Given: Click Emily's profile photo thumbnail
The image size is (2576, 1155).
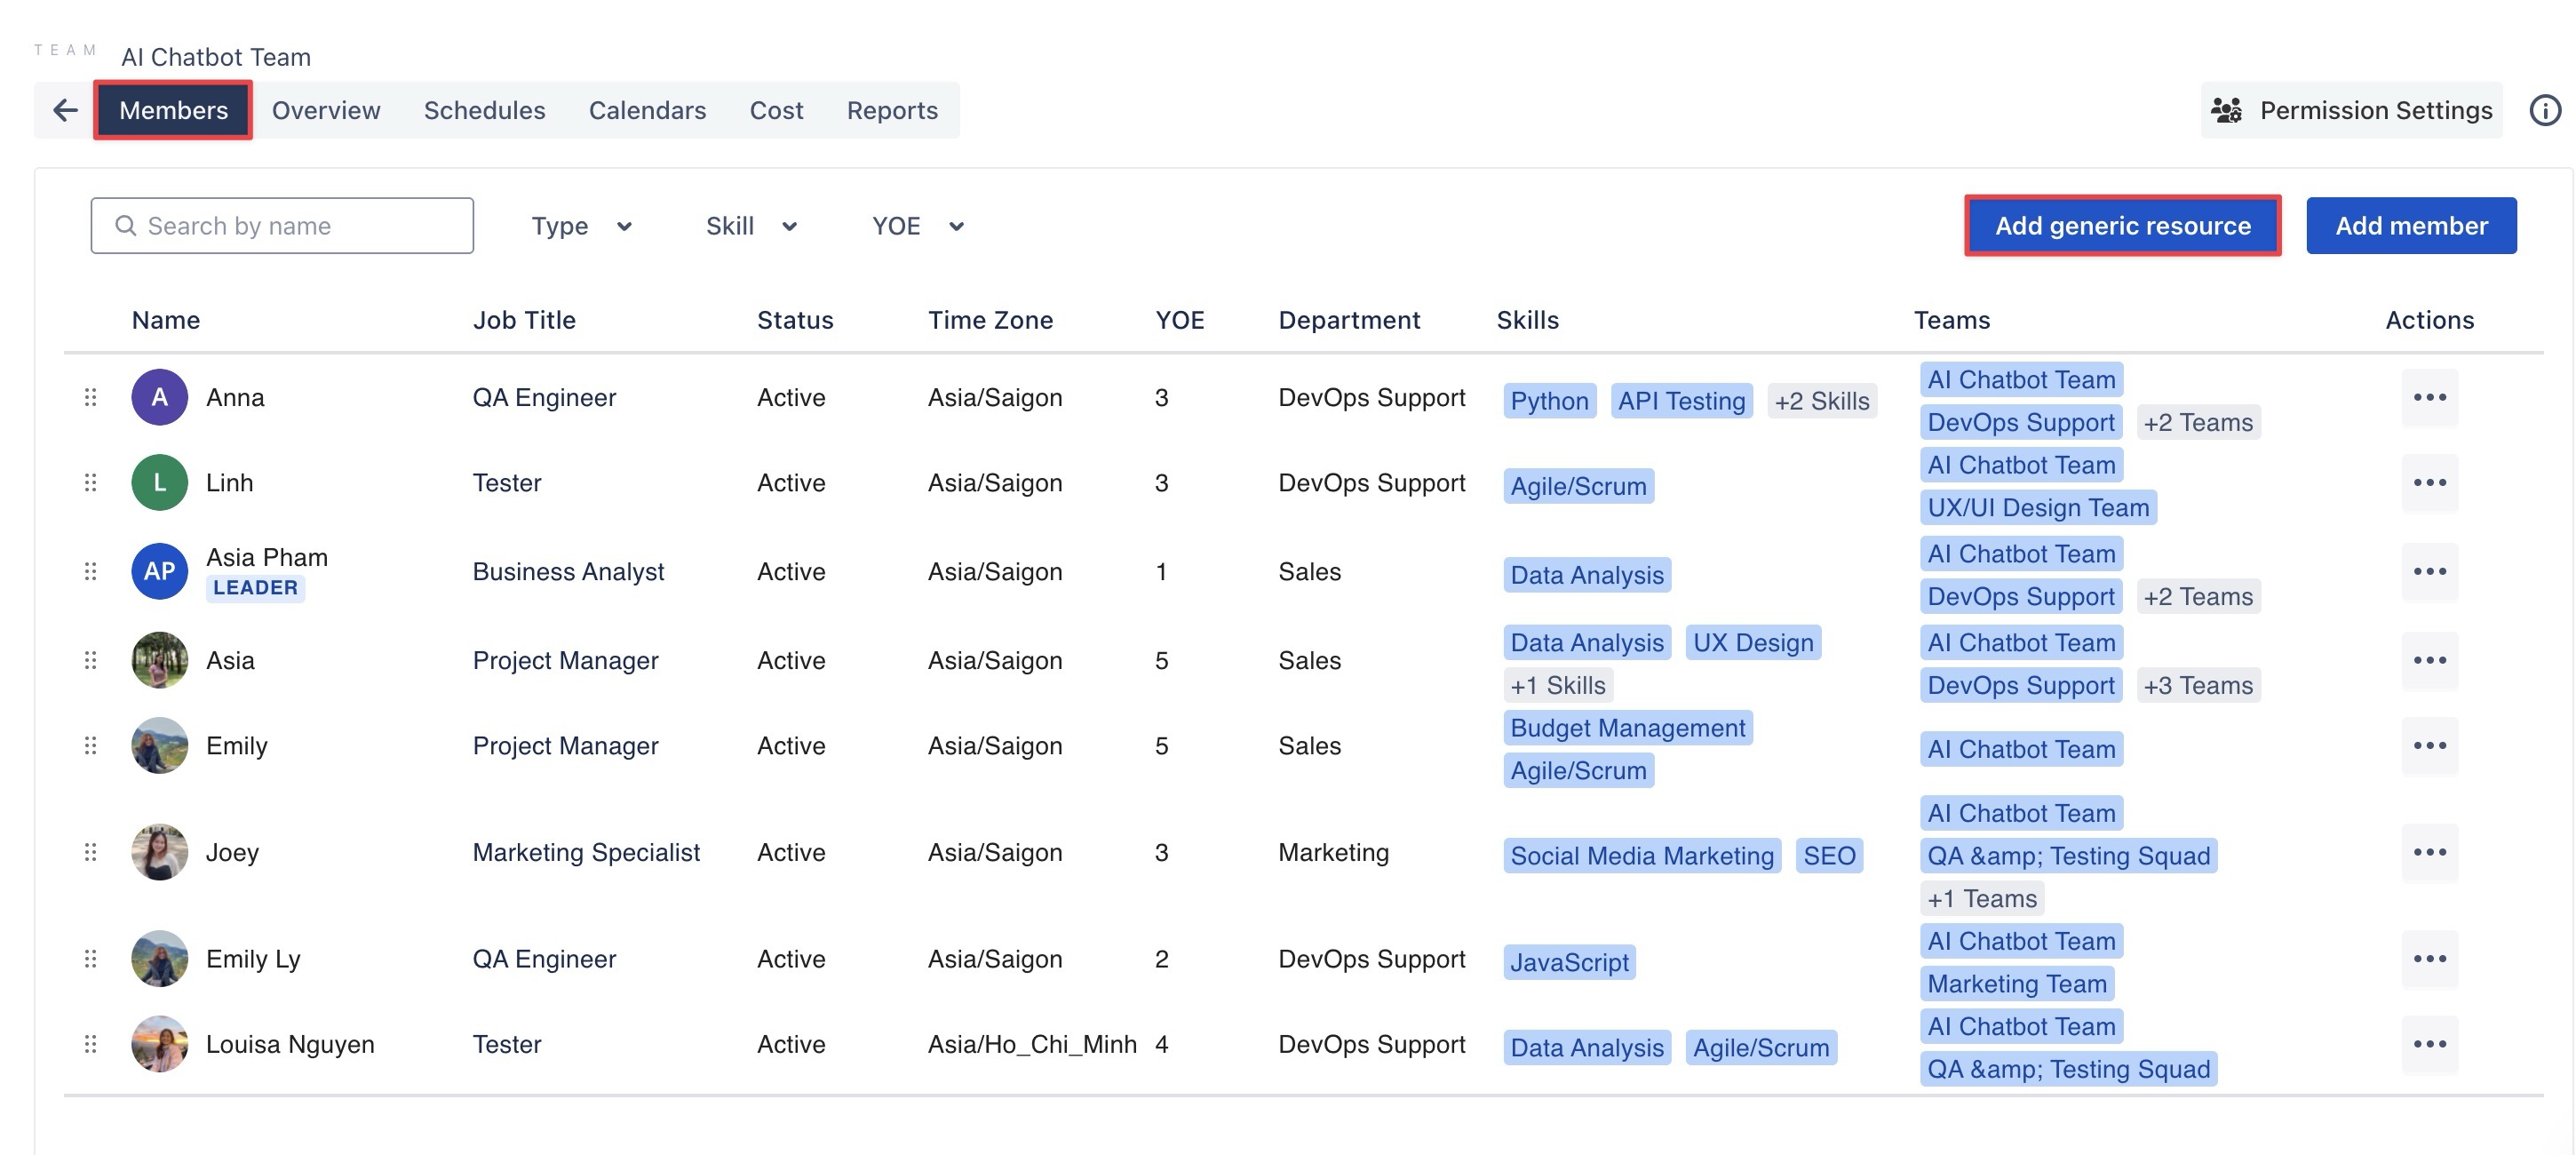Looking at the screenshot, I should 159,746.
